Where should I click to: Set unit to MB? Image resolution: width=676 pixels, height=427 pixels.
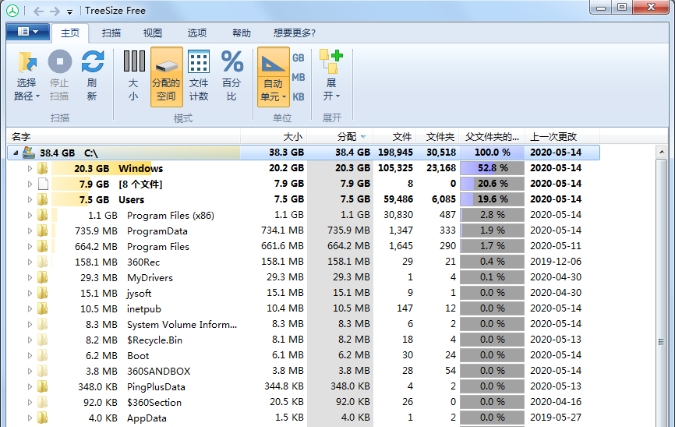coord(298,77)
